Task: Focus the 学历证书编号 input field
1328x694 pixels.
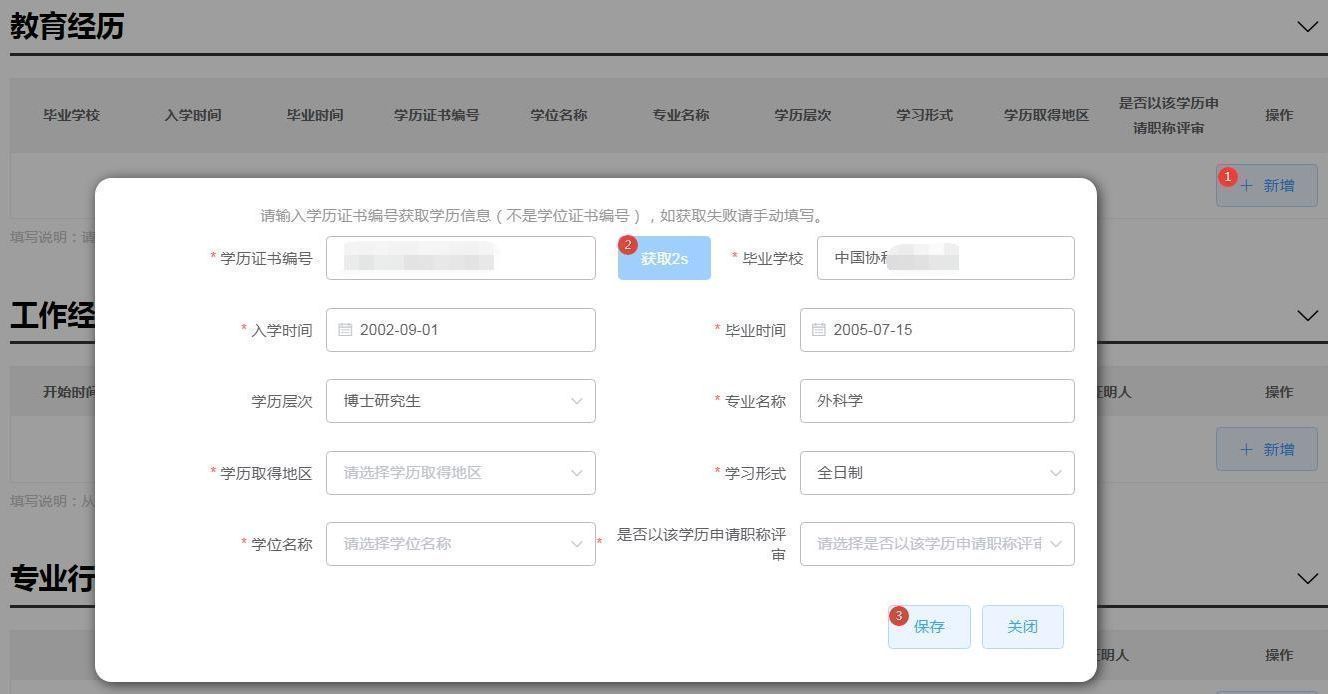Action: click(461, 258)
